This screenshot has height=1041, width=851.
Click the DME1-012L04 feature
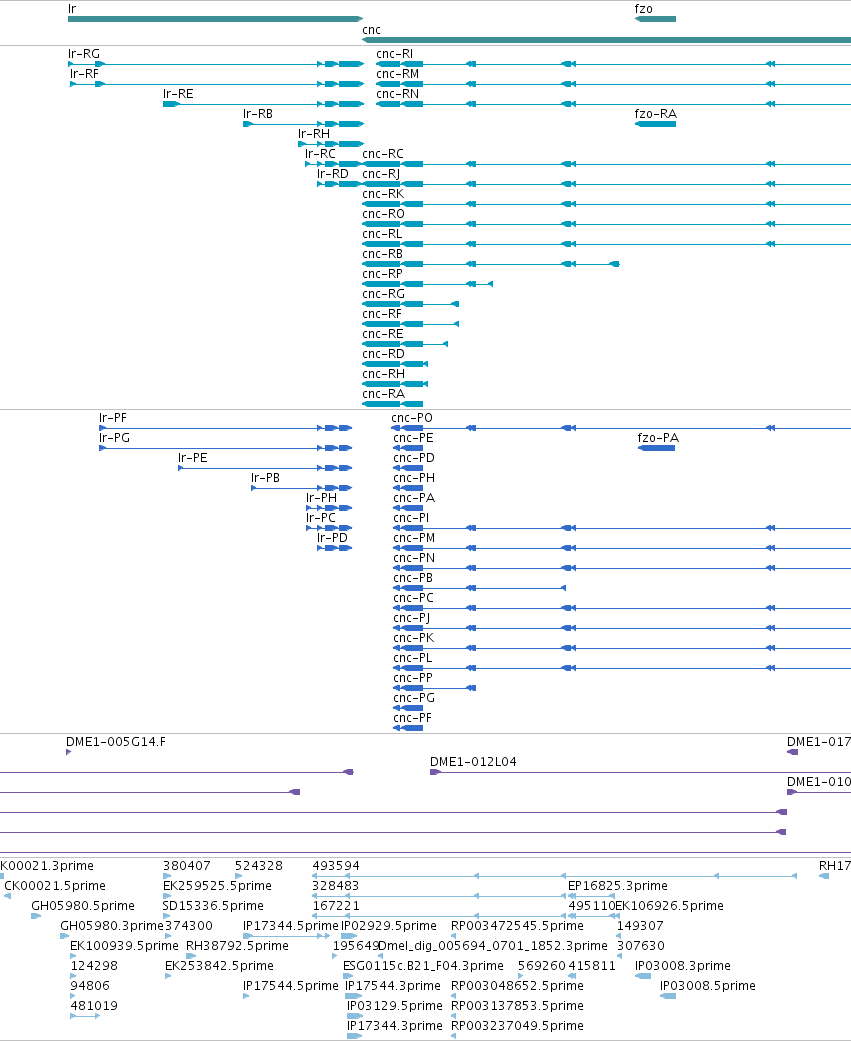pos(641,772)
